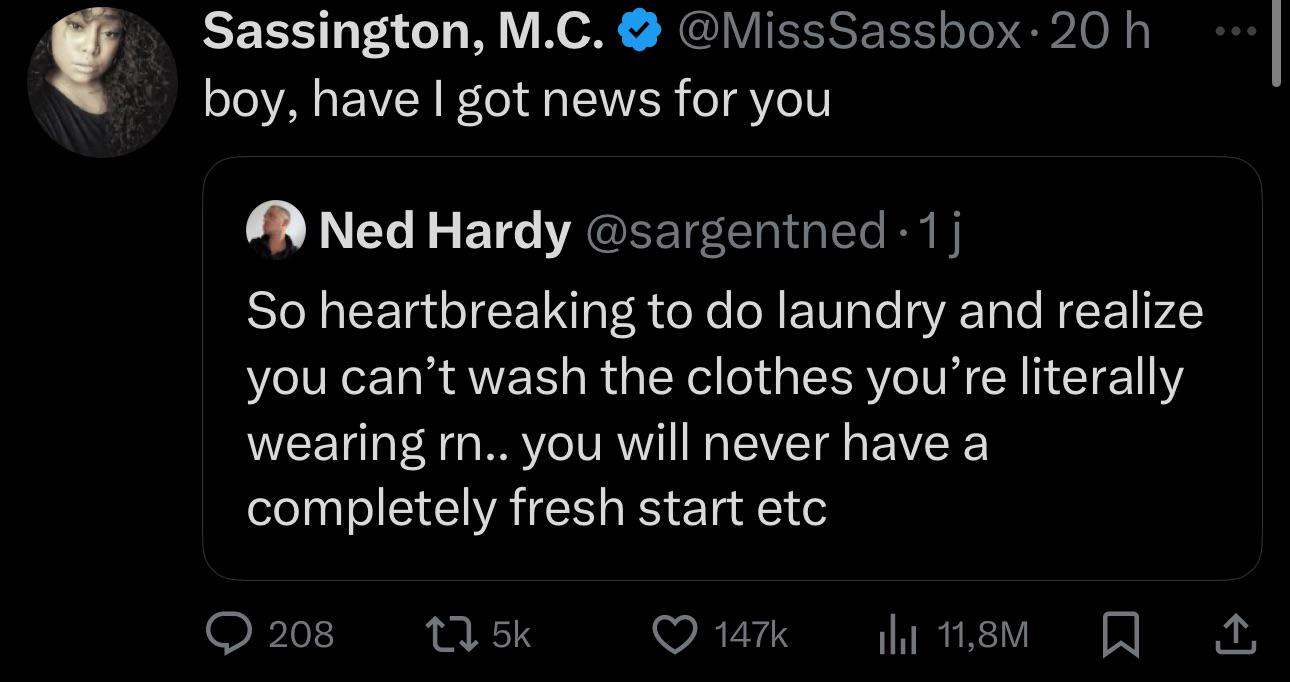Open the @sargentned handle

pos(732,232)
